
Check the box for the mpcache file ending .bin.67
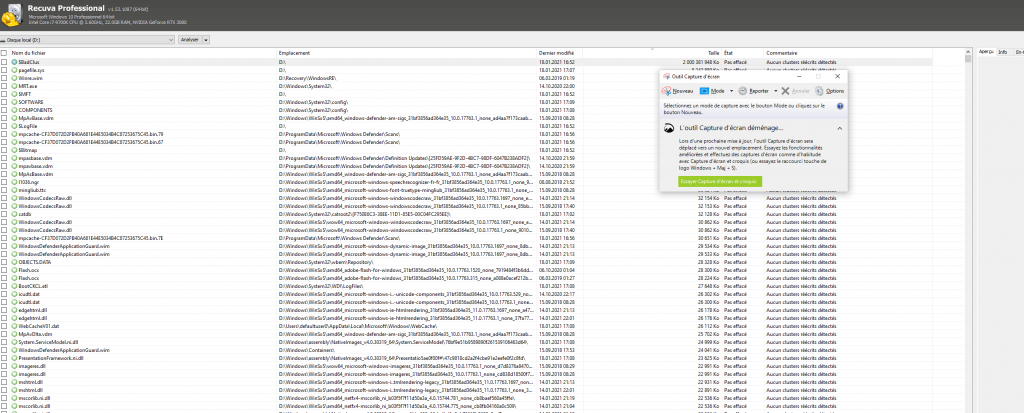click(x=5, y=142)
